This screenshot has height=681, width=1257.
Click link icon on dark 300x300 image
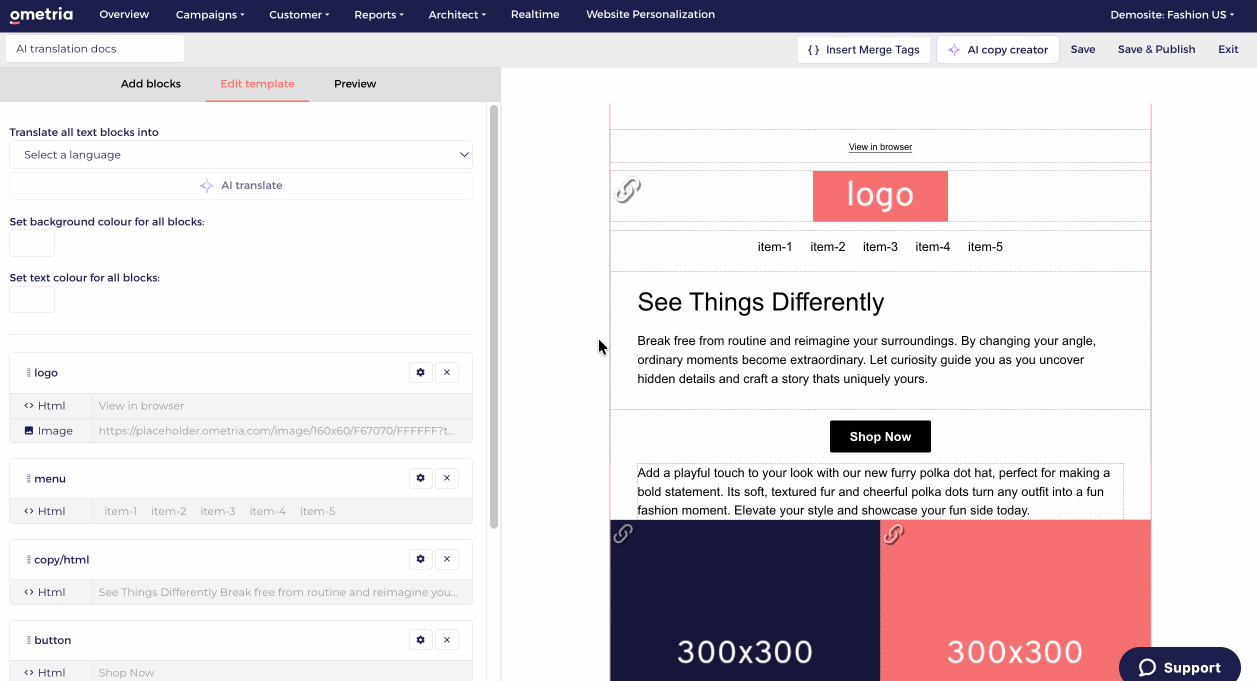(623, 534)
